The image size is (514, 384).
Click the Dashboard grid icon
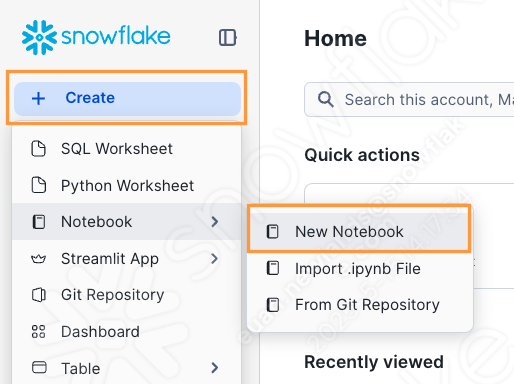38,332
